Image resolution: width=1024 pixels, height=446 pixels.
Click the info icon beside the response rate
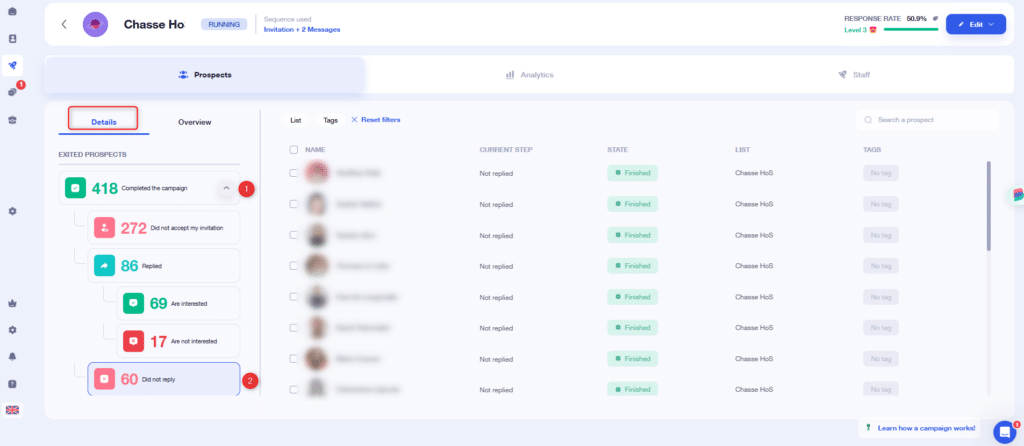coord(935,19)
